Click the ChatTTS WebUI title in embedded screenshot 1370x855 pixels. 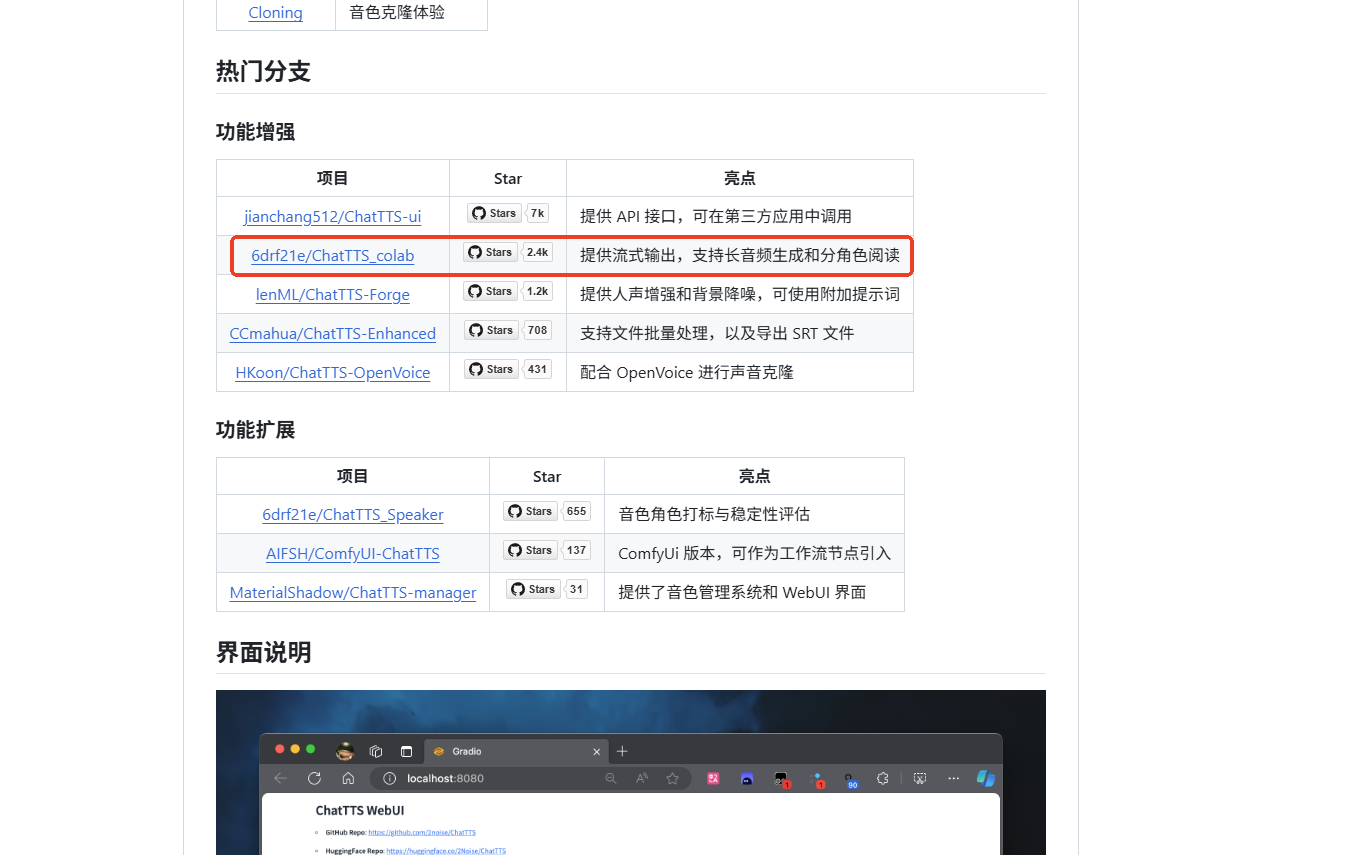tap(360, 810)
